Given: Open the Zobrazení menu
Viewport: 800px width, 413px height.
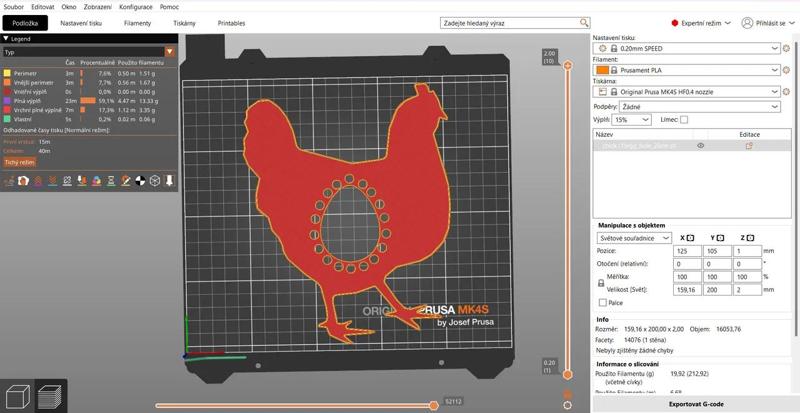Looking at the screenshot, I should [x=97, y=7].
